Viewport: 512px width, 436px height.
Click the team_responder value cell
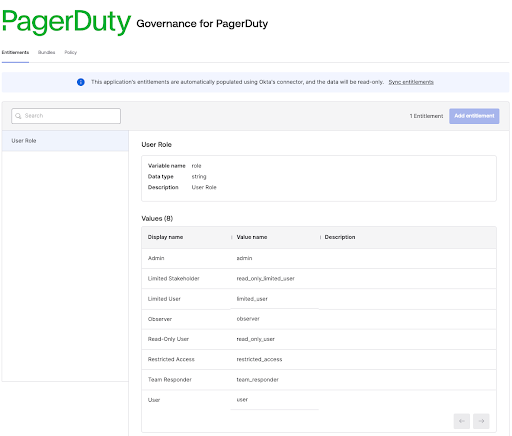click(x=257, y=380)
